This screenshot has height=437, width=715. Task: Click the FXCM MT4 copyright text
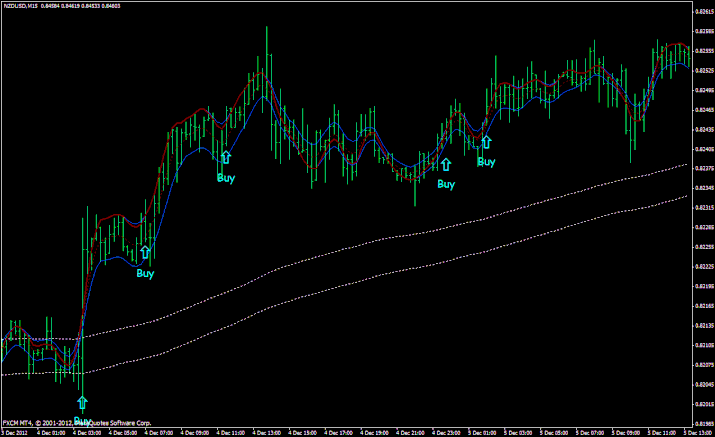coord(77,423)
